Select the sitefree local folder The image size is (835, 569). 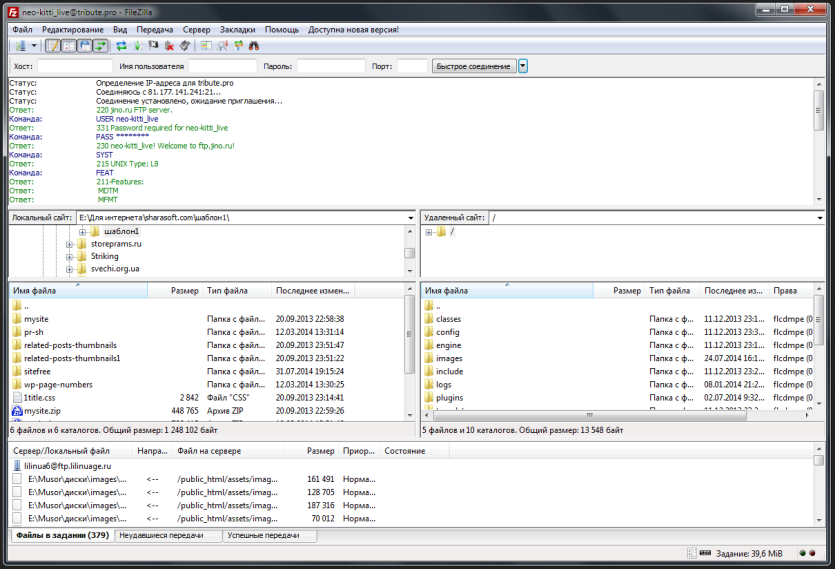click(x=37, y=371)
